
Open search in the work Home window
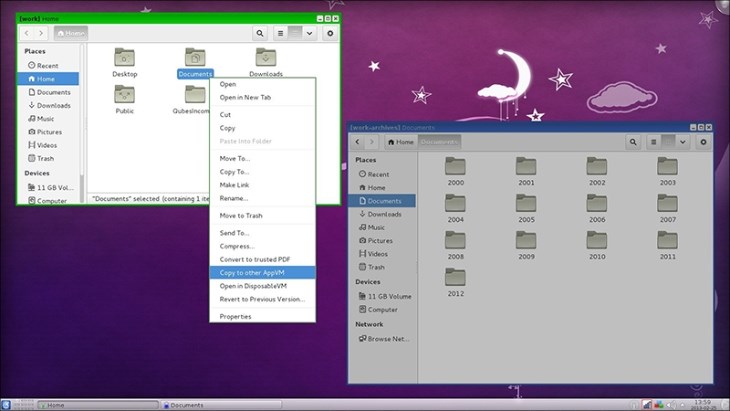tap(260, 34)
